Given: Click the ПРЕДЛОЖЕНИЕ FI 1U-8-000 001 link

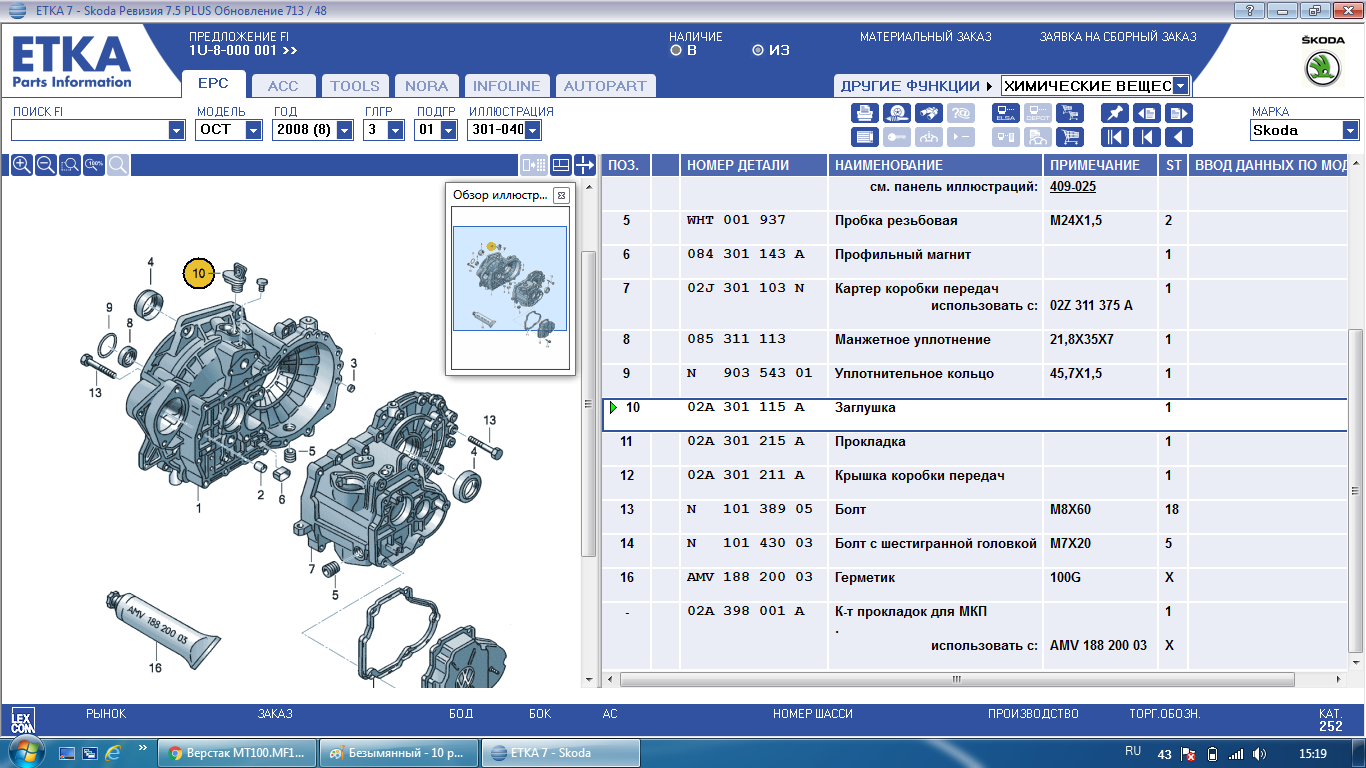Looking at the screenshot, I should [x=243, y=50].
